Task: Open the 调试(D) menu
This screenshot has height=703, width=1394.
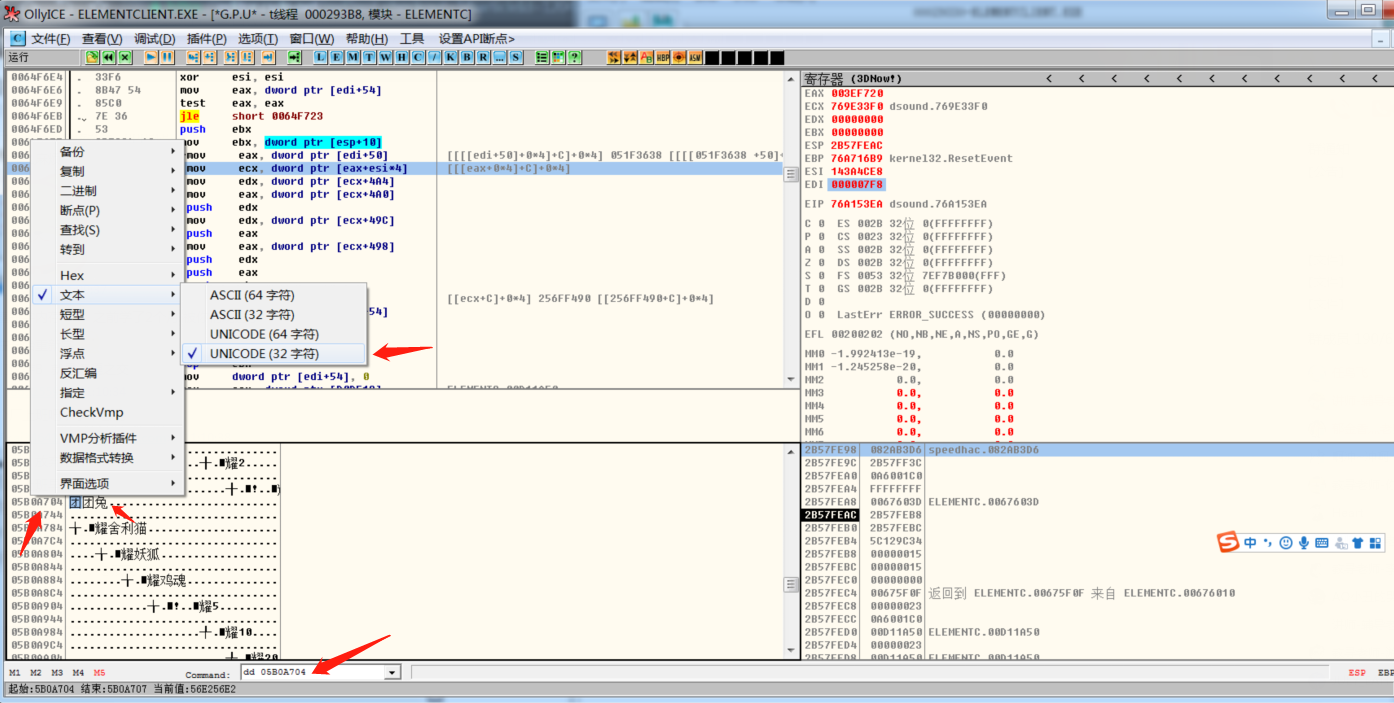Action: point(154,39)
